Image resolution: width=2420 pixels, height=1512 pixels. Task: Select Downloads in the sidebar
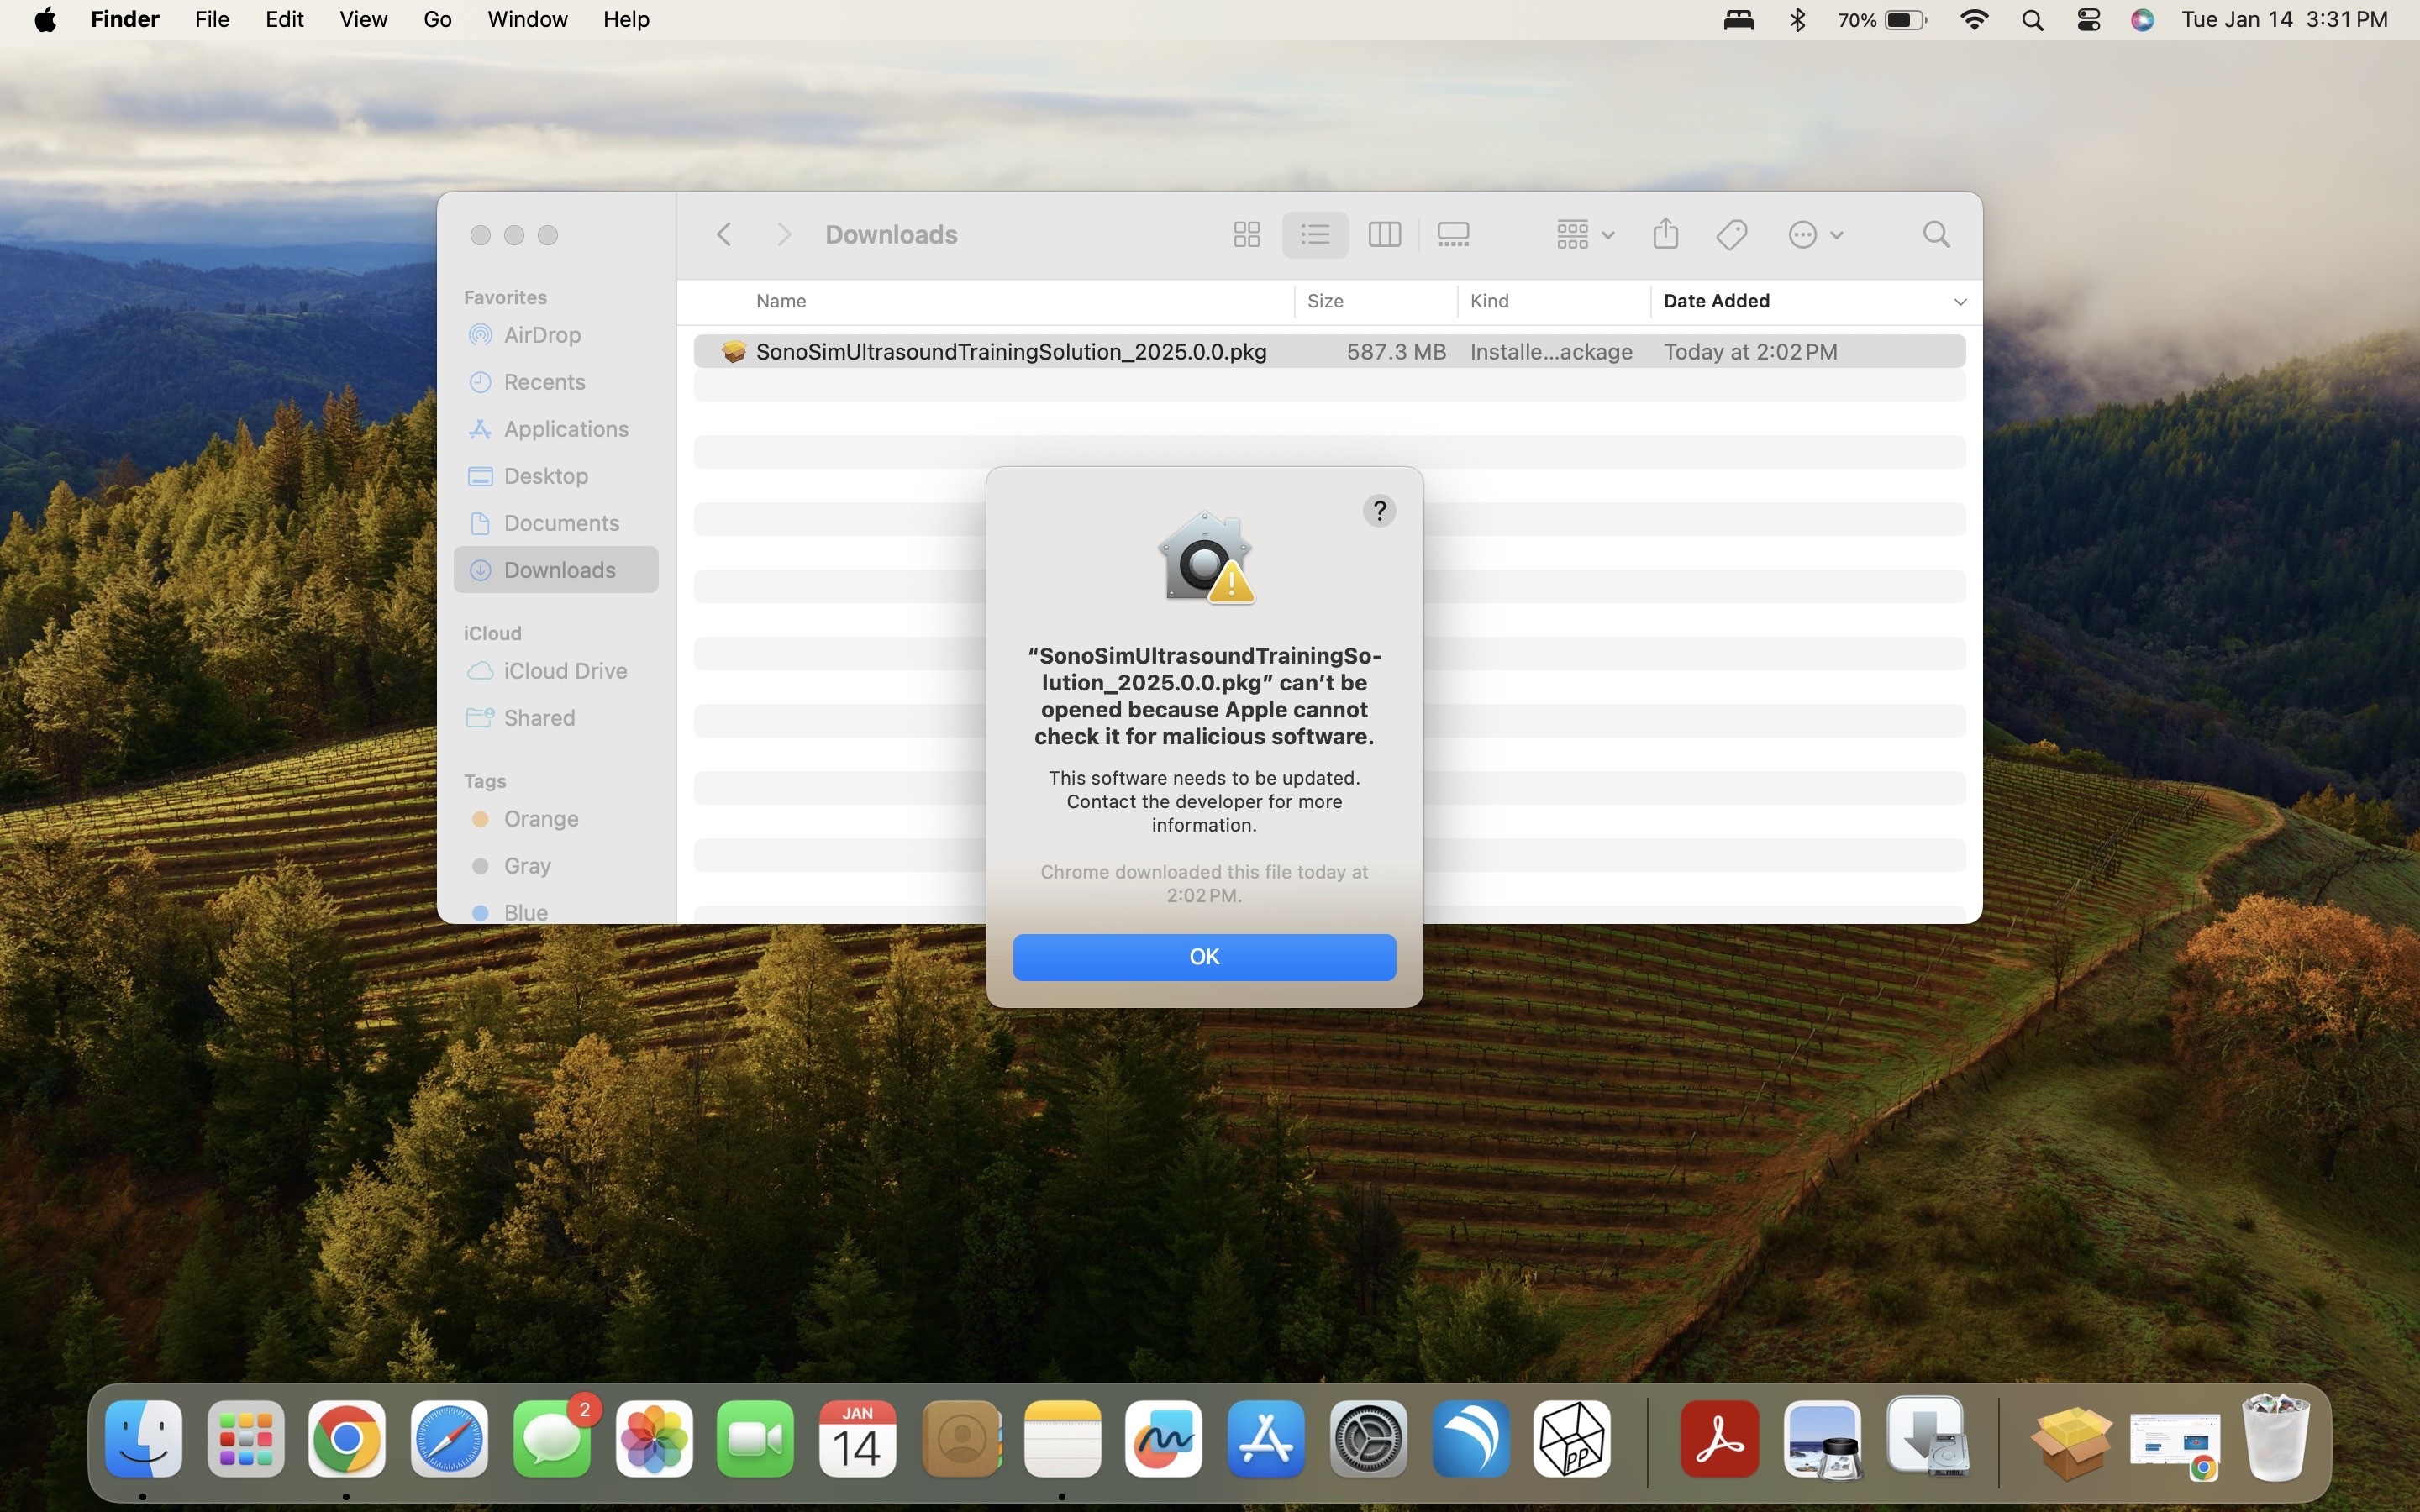coord(556,570)
